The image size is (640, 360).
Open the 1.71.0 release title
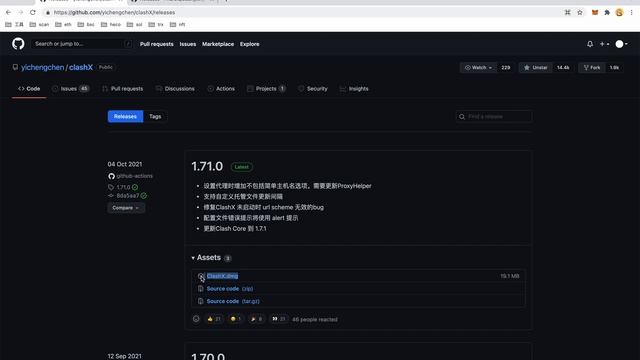point(207,167)
